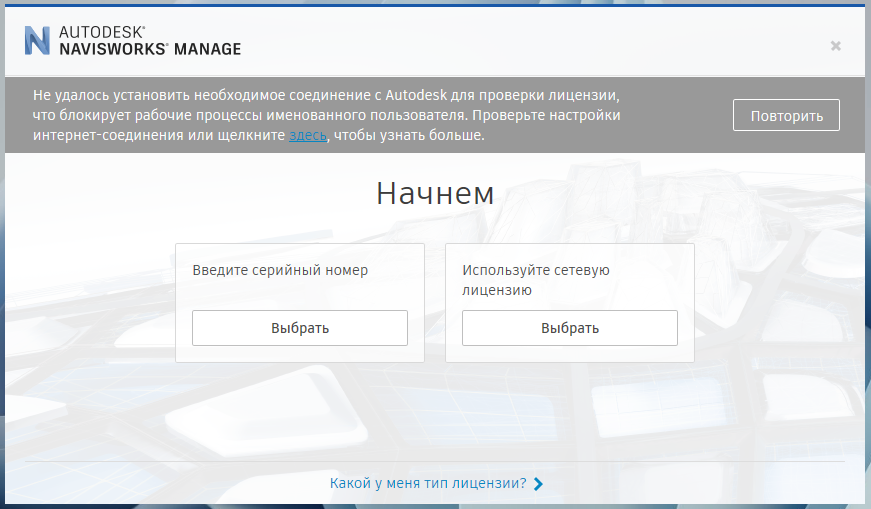The image size is (871, 509).
Task: Click the arrow next to Какой у меня тип лицензии
Action: (x=538, y=484)
